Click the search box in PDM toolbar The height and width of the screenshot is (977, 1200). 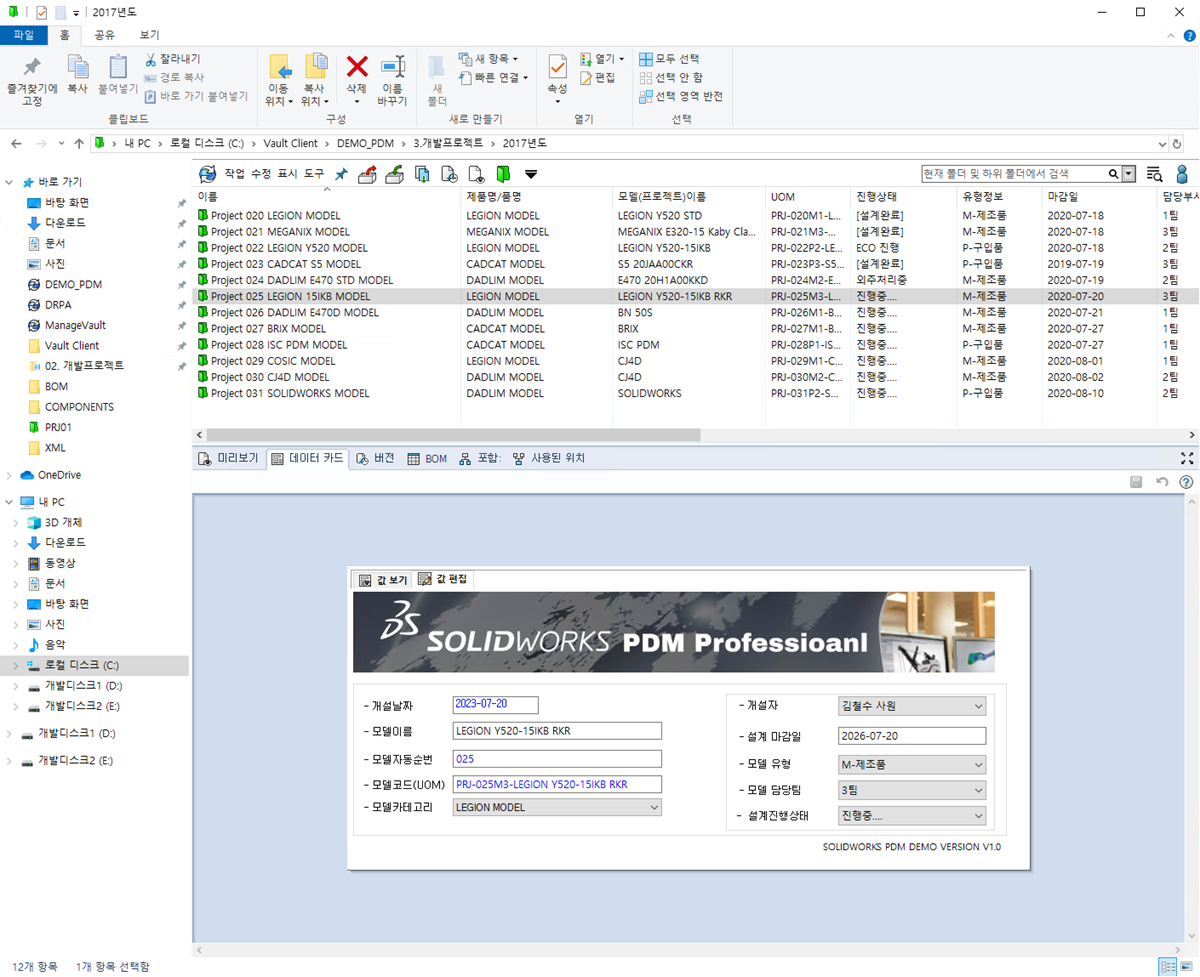coord(1013,174)
